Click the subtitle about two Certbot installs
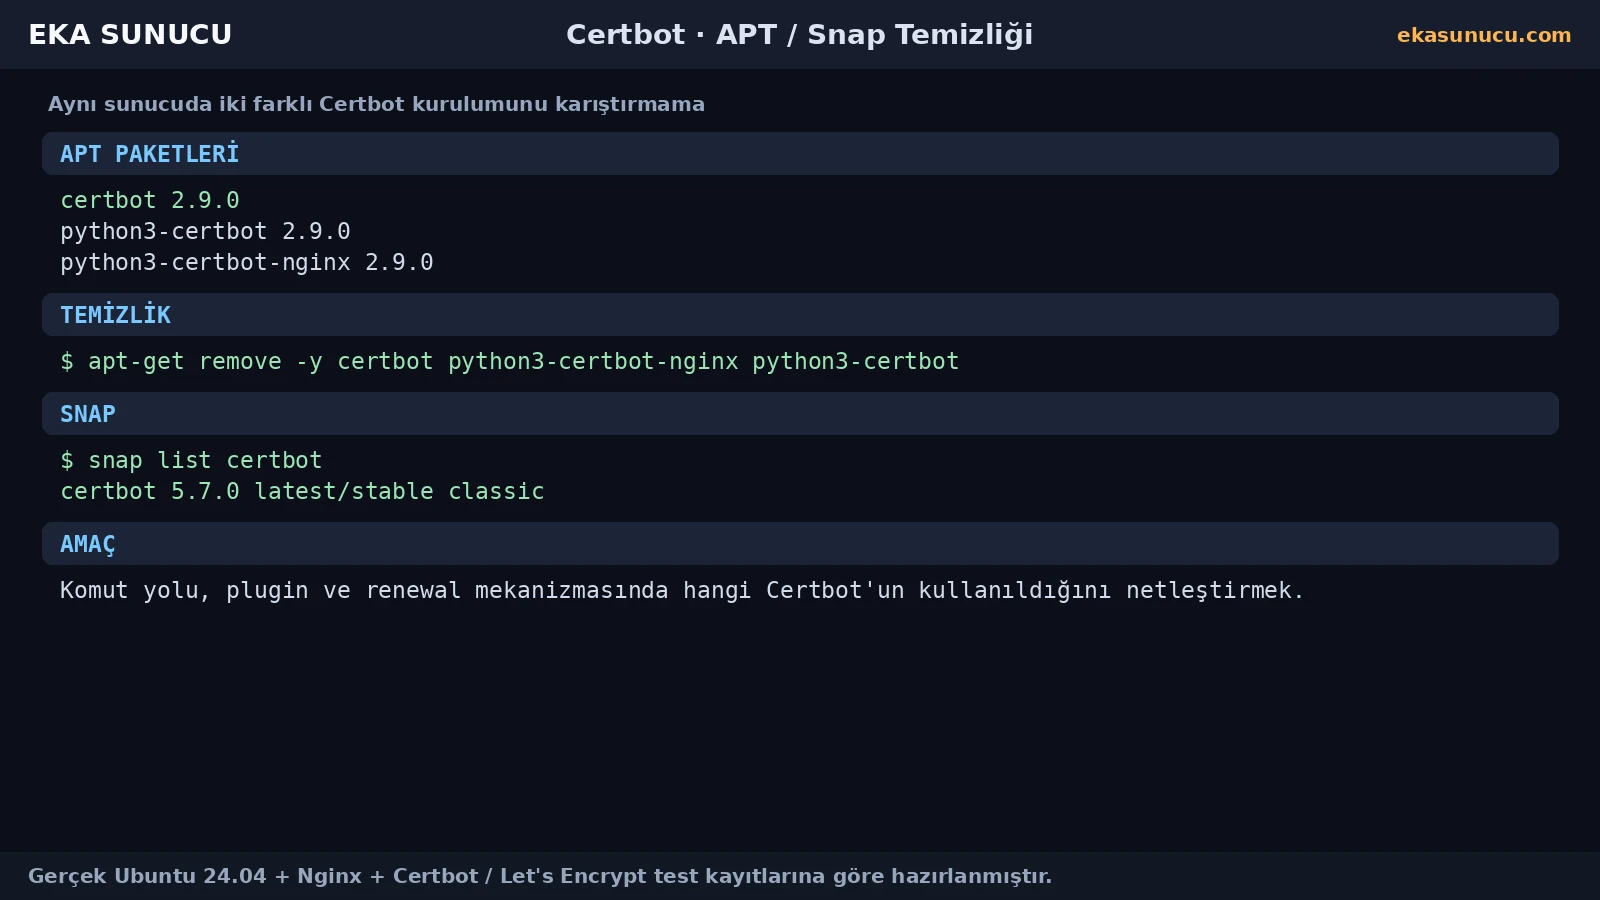This screenshot has width=1600, height=900. [x=376, y=104]
